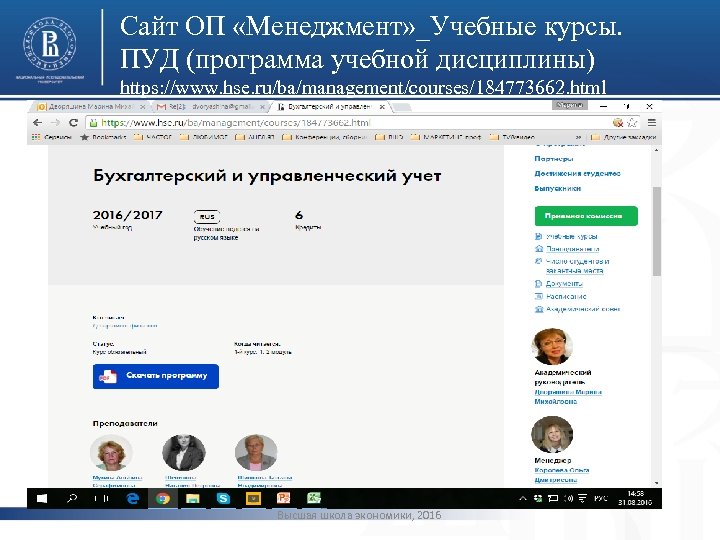Click the second teacher's black-and-white photo

(184, 453)
